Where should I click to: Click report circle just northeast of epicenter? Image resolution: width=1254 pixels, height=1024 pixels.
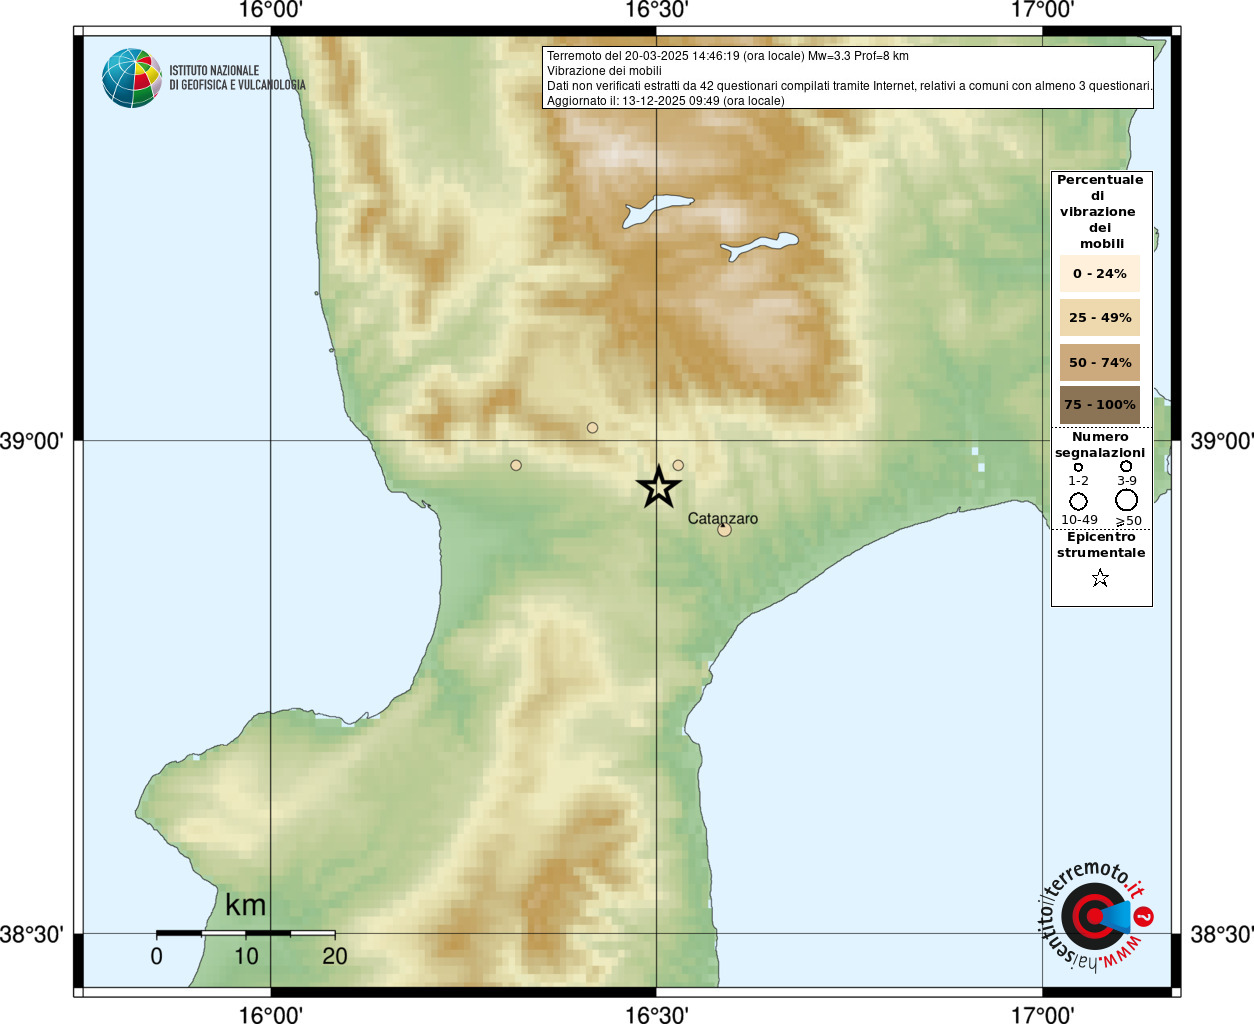coord(678,465)
